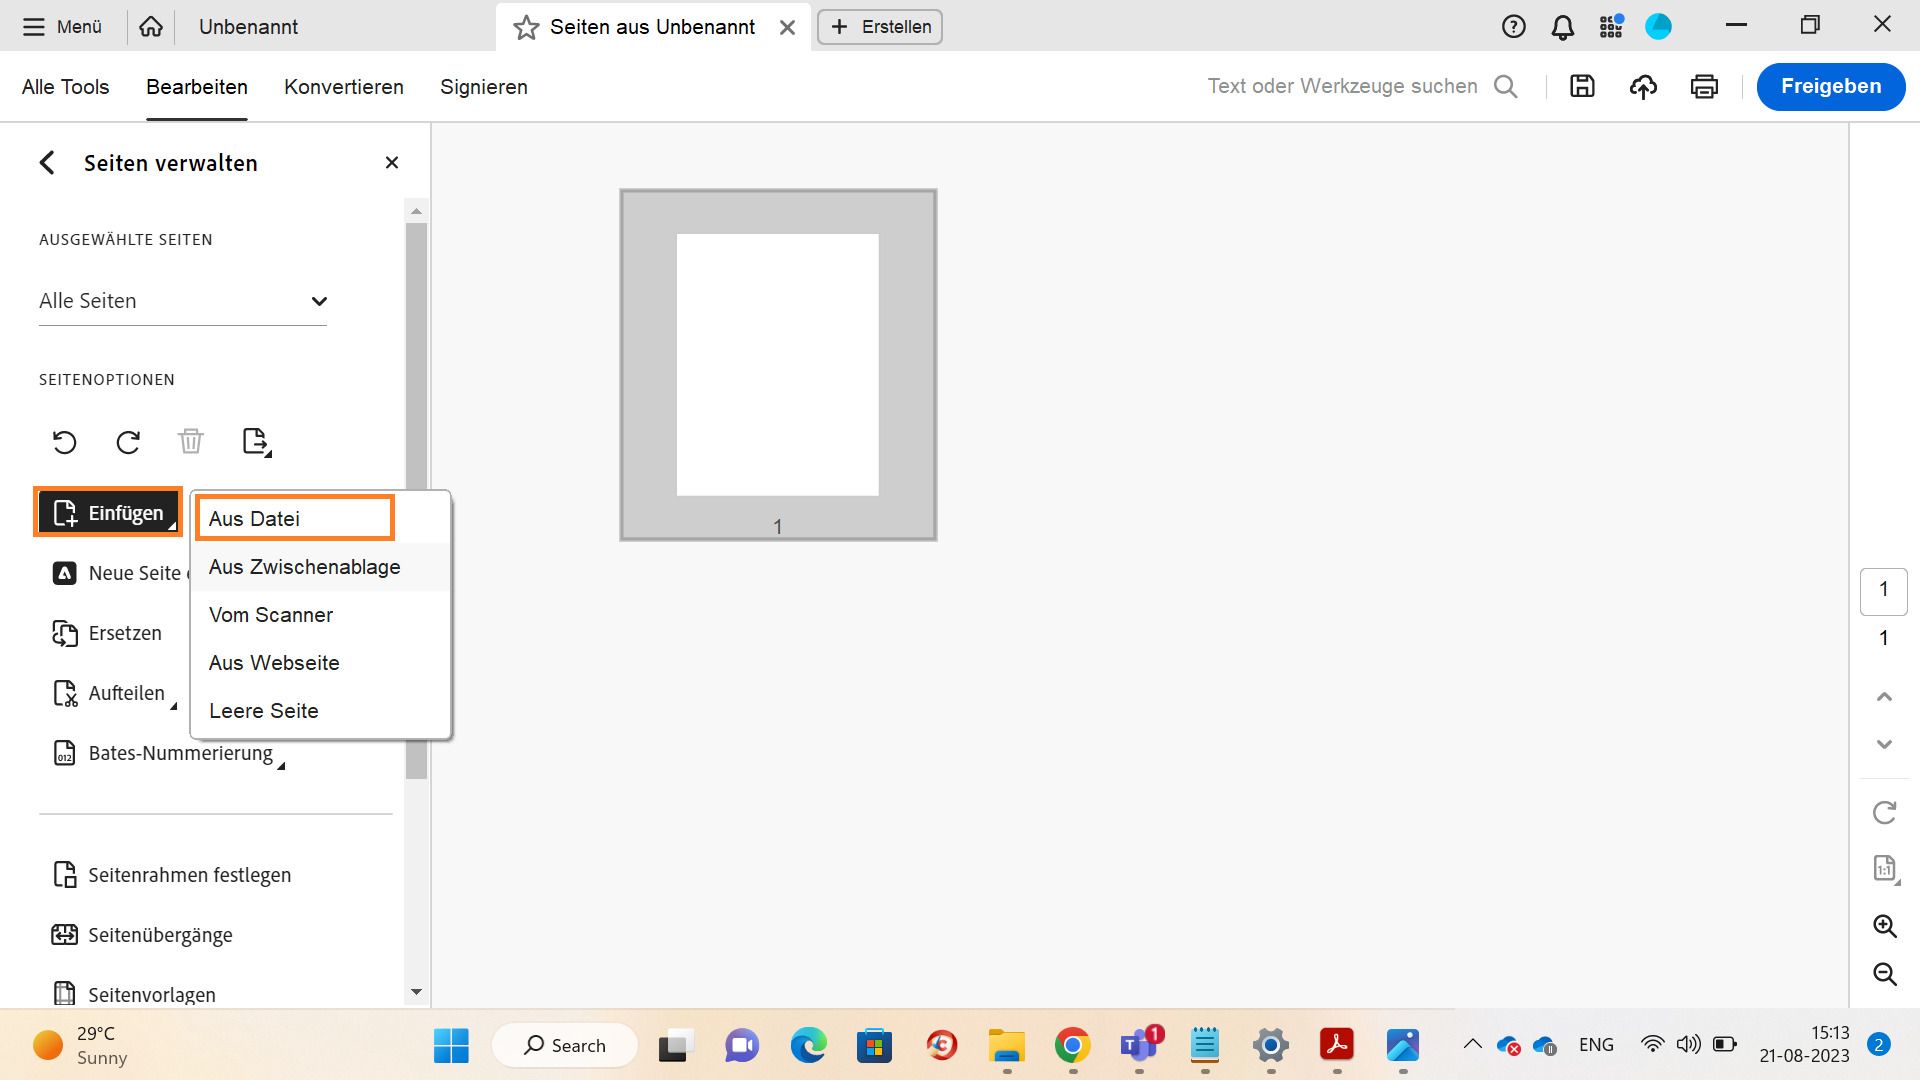Zoom in using magnifier plus icon
This screenshot has width=1920, height=1080.
point(1884,926)
